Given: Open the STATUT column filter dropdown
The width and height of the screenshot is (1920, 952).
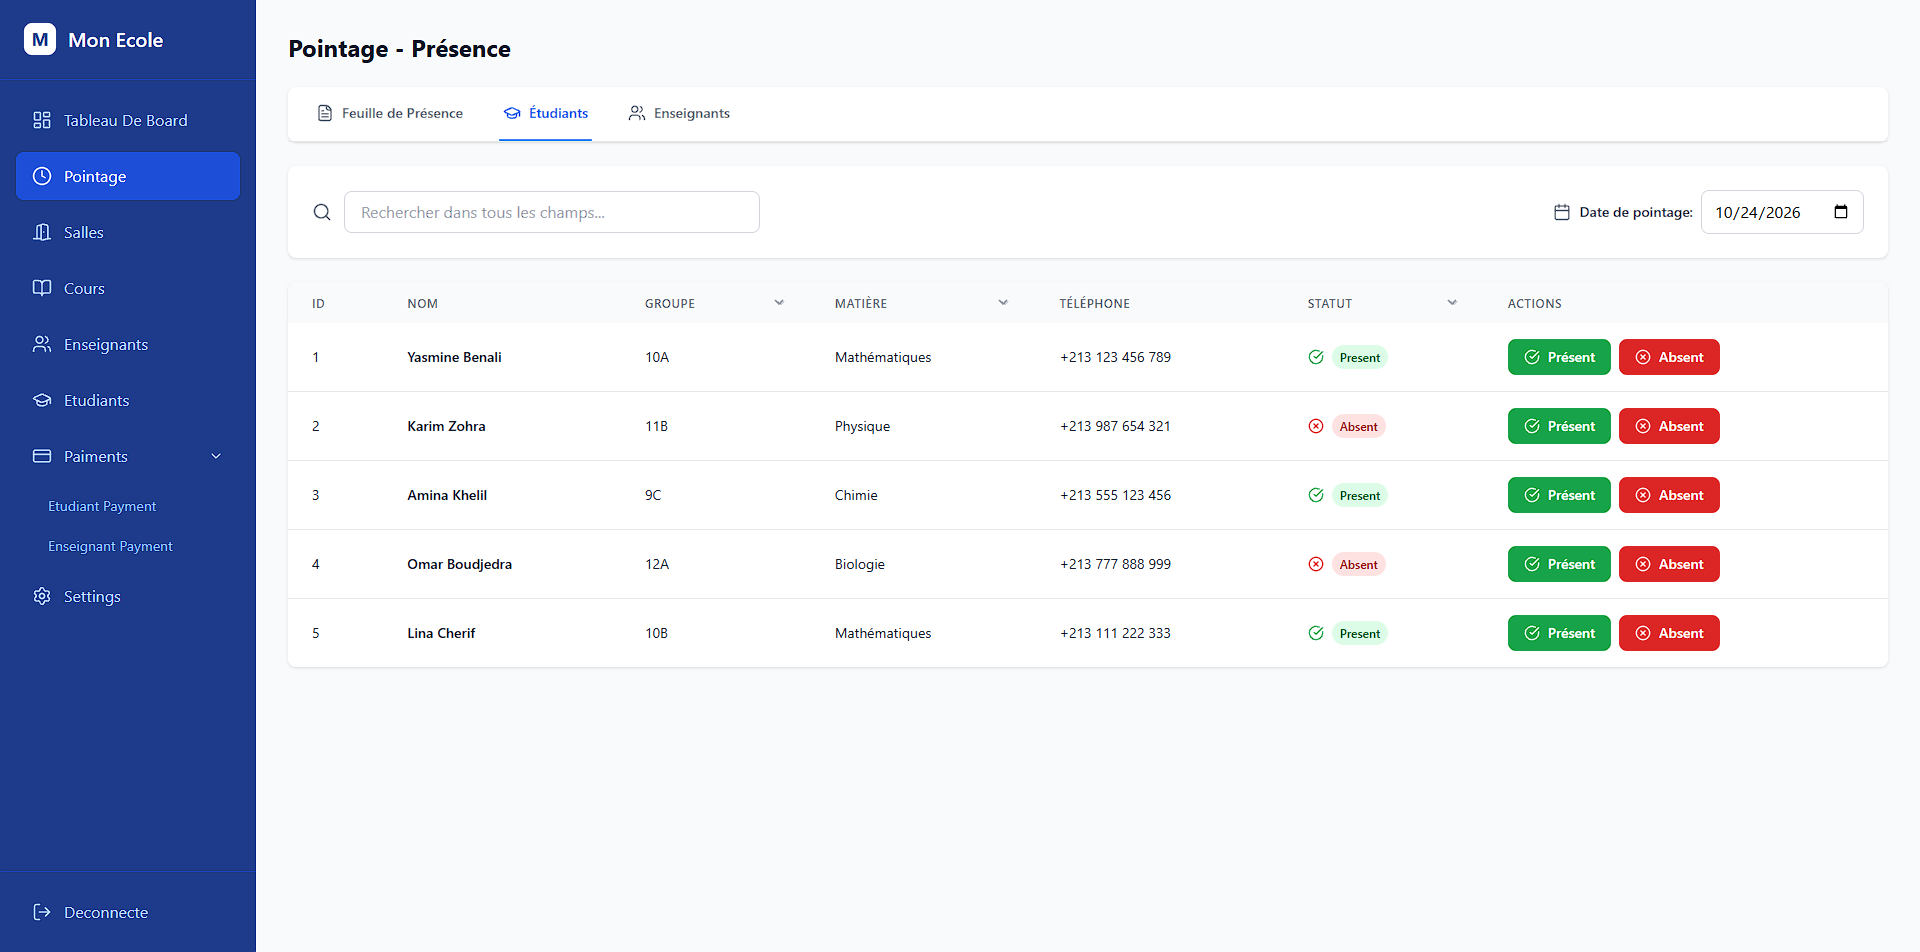Looking at the screenshot, I should (x=1452, y=303).
